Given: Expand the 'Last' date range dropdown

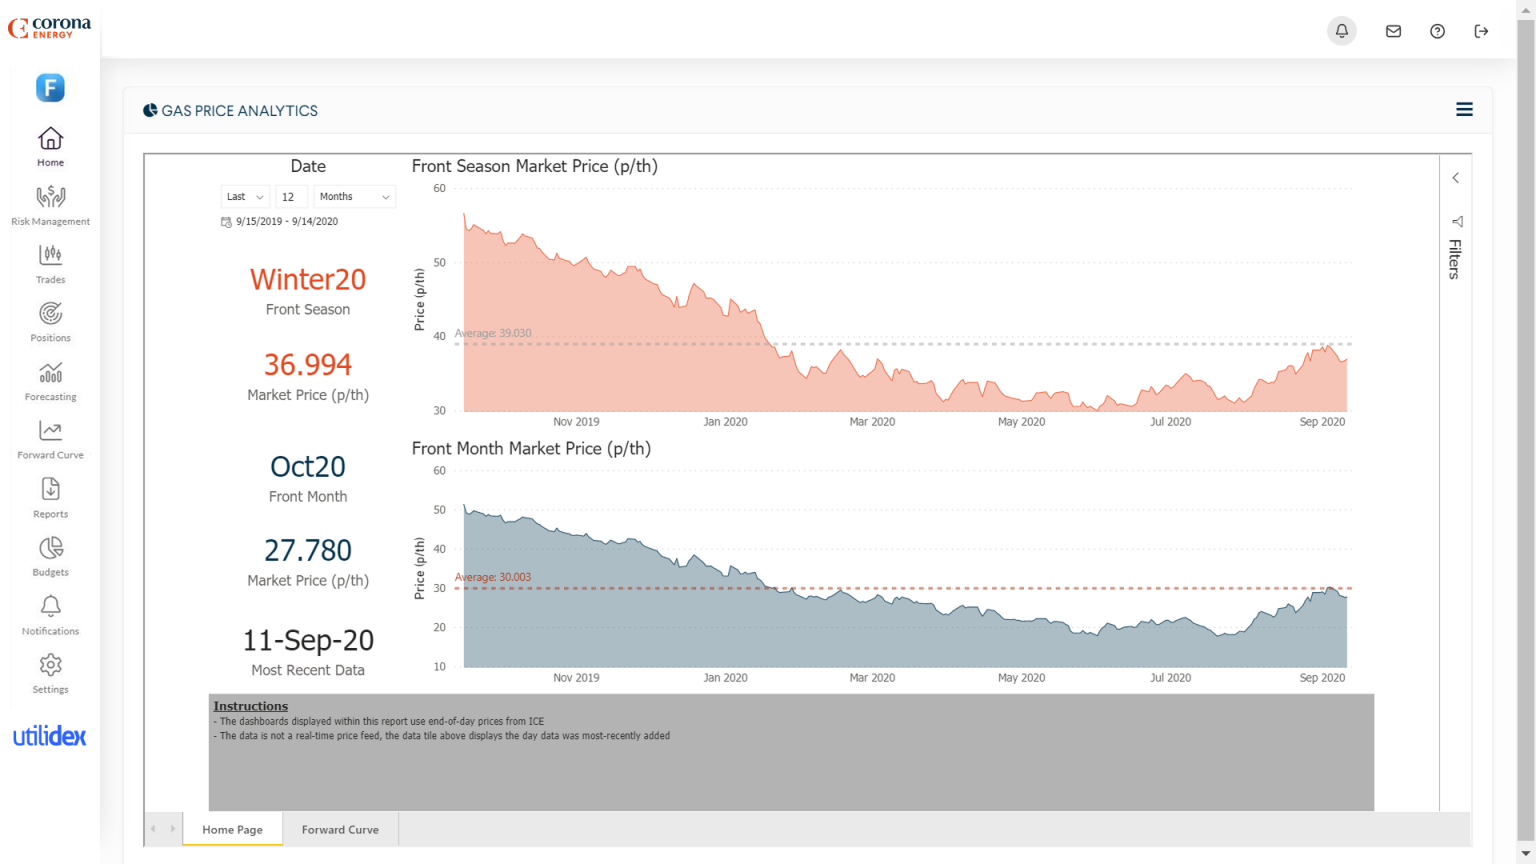Looking at the screenshot, I should pyautogui.click(x=245, y=197).
